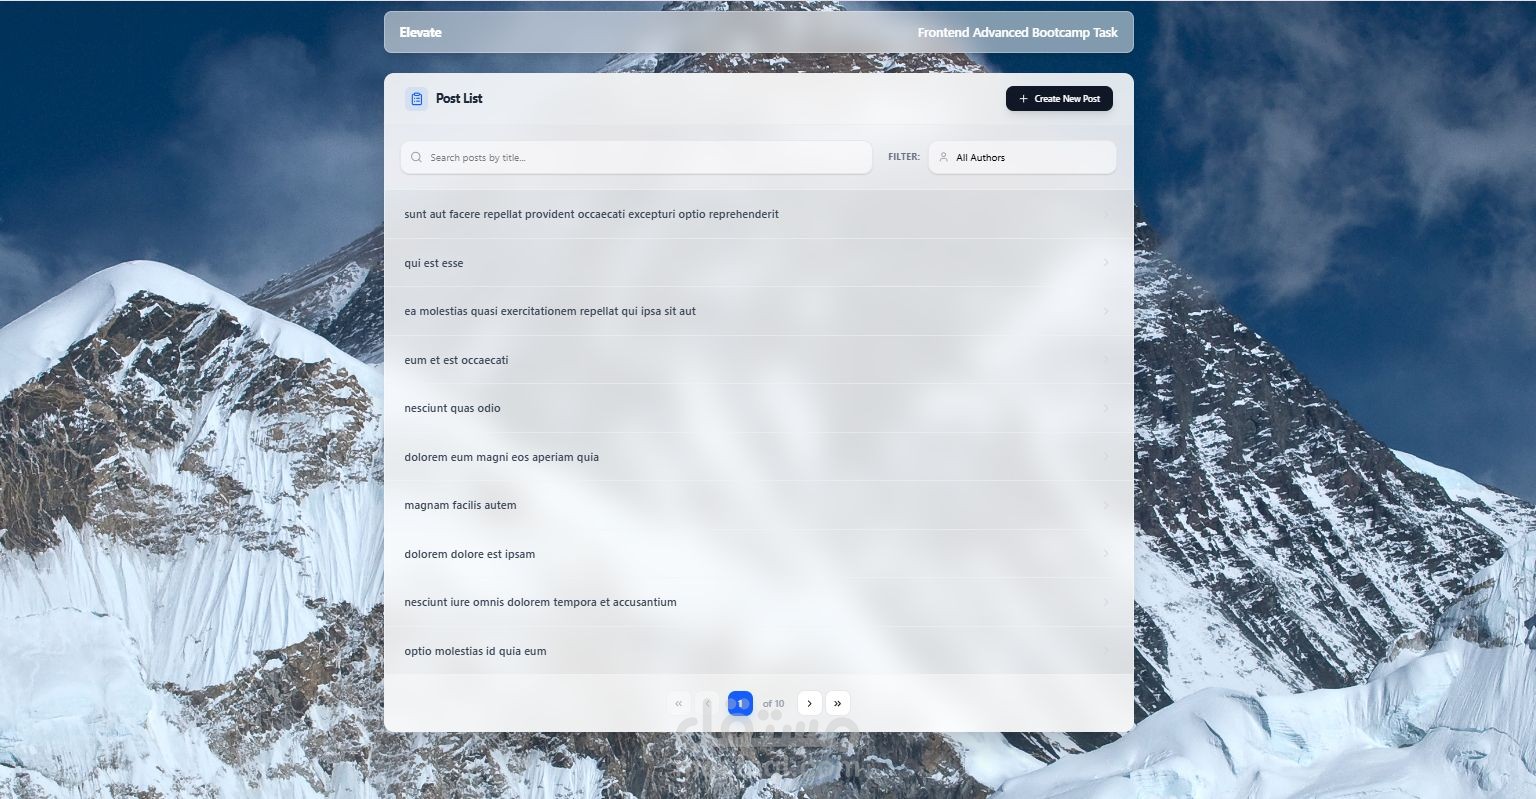Click the 'of 10' page count text

click(x=774, y=704)
